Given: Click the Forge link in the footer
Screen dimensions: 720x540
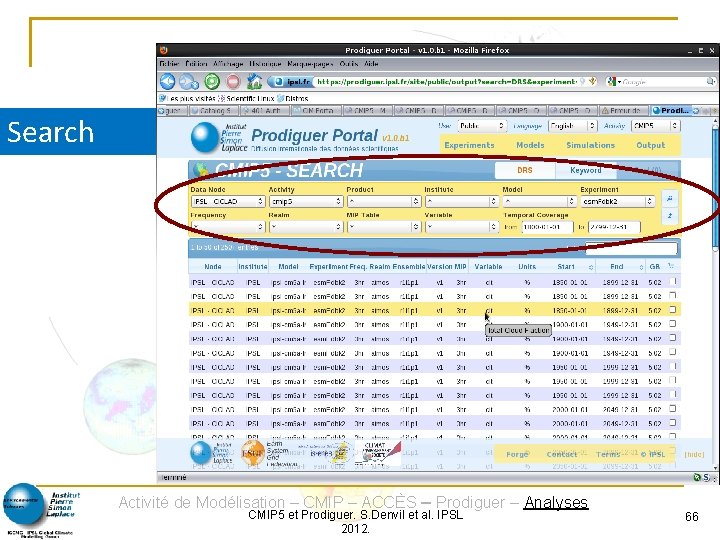Looking at the screenshot, I should click(x=517, y=454).
